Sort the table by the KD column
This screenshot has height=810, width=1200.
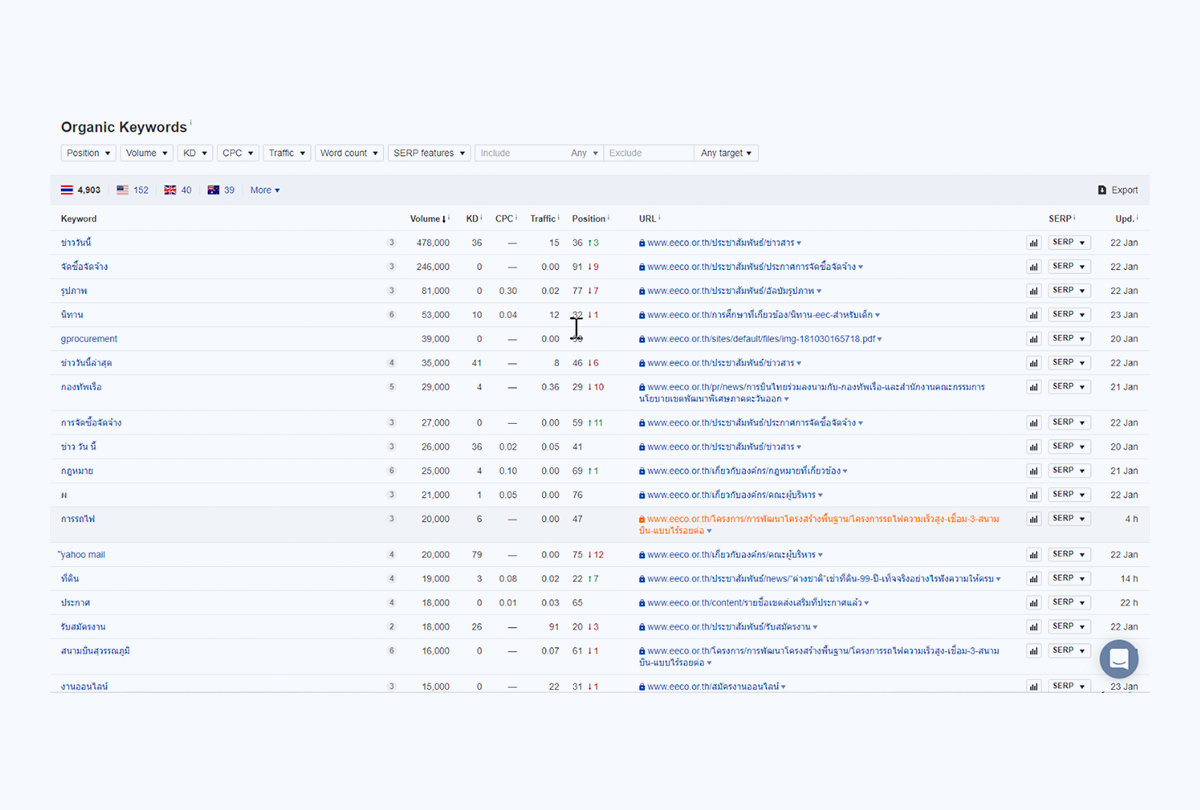(x=472, y=219)
